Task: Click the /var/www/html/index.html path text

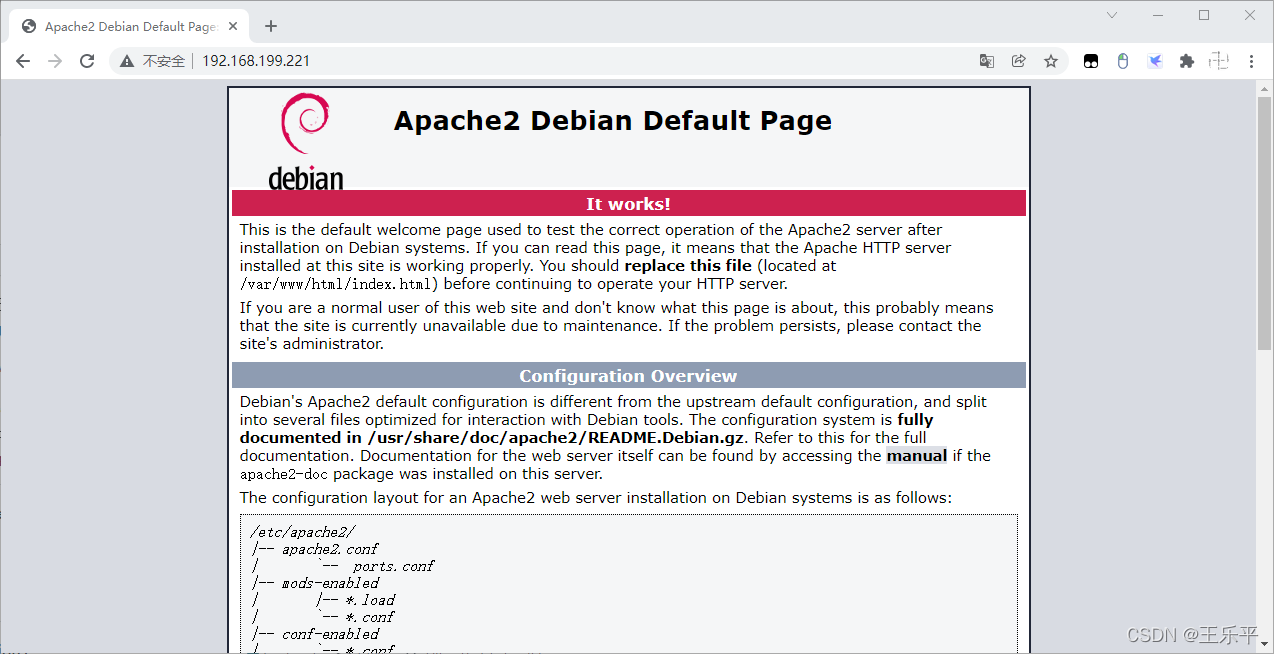Action: point(335,284)
